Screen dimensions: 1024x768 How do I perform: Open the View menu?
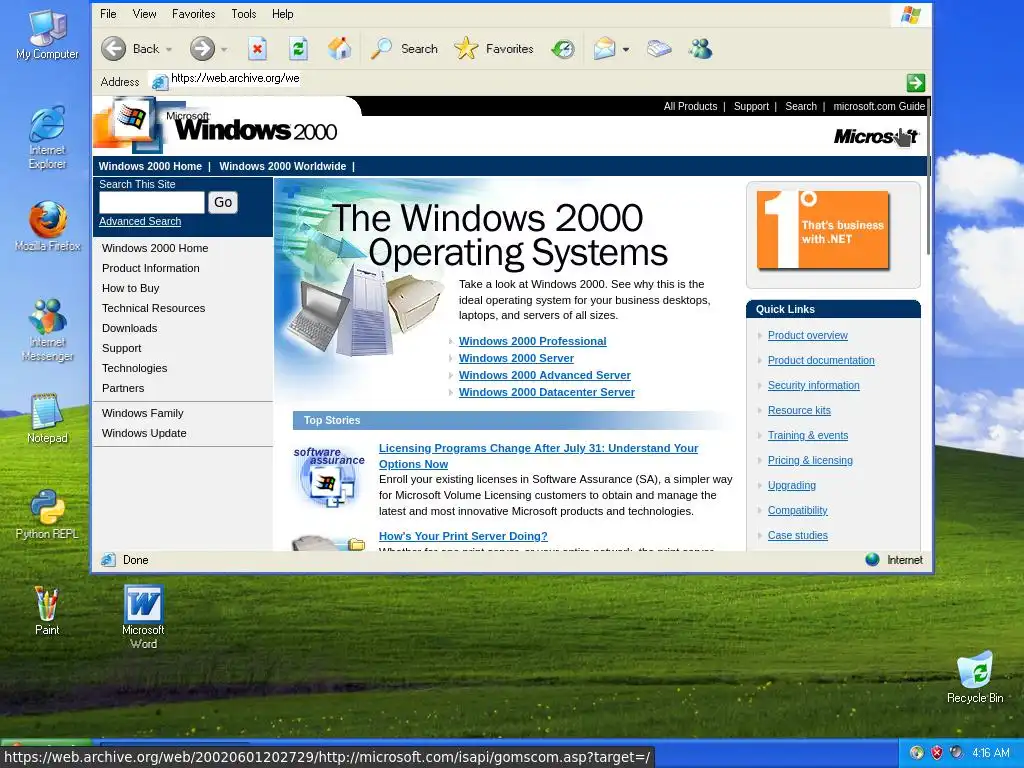click(x=144, y=14)
